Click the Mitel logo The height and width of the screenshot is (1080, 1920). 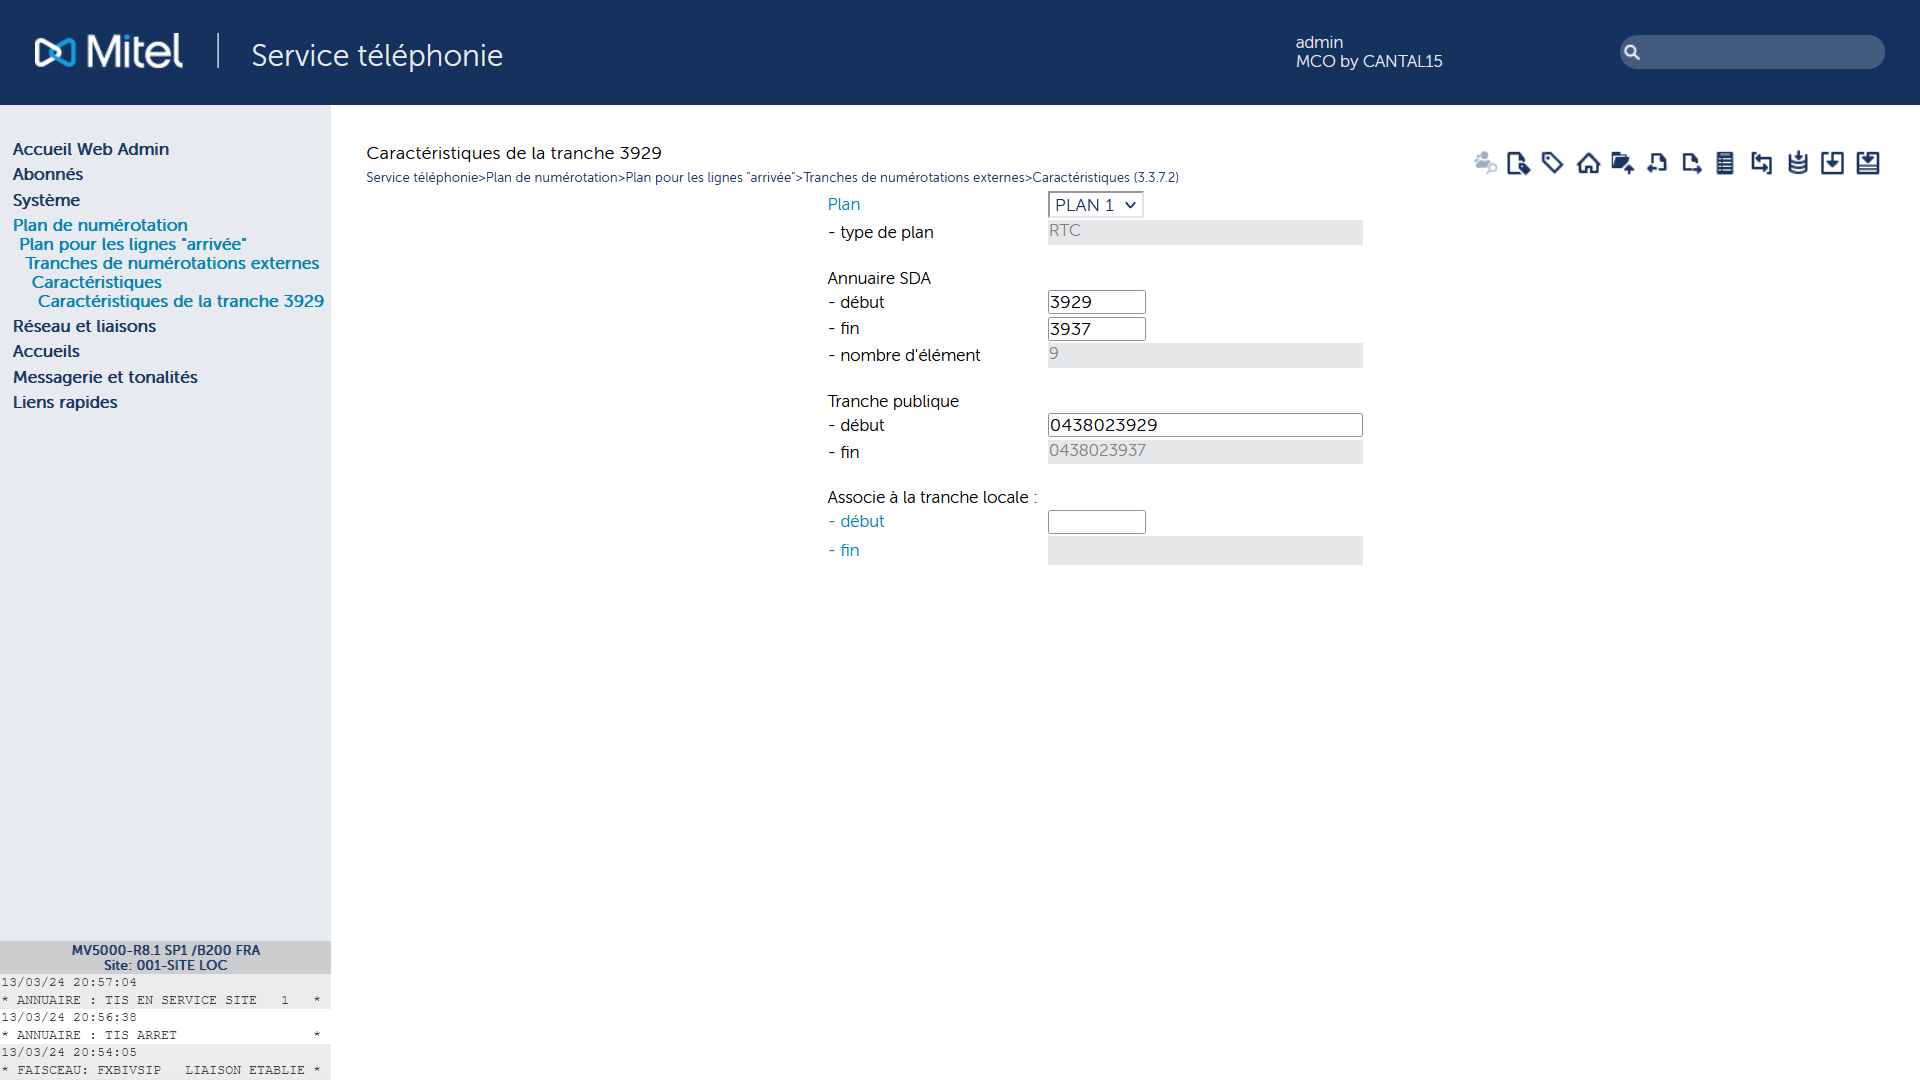coord(109,52)
